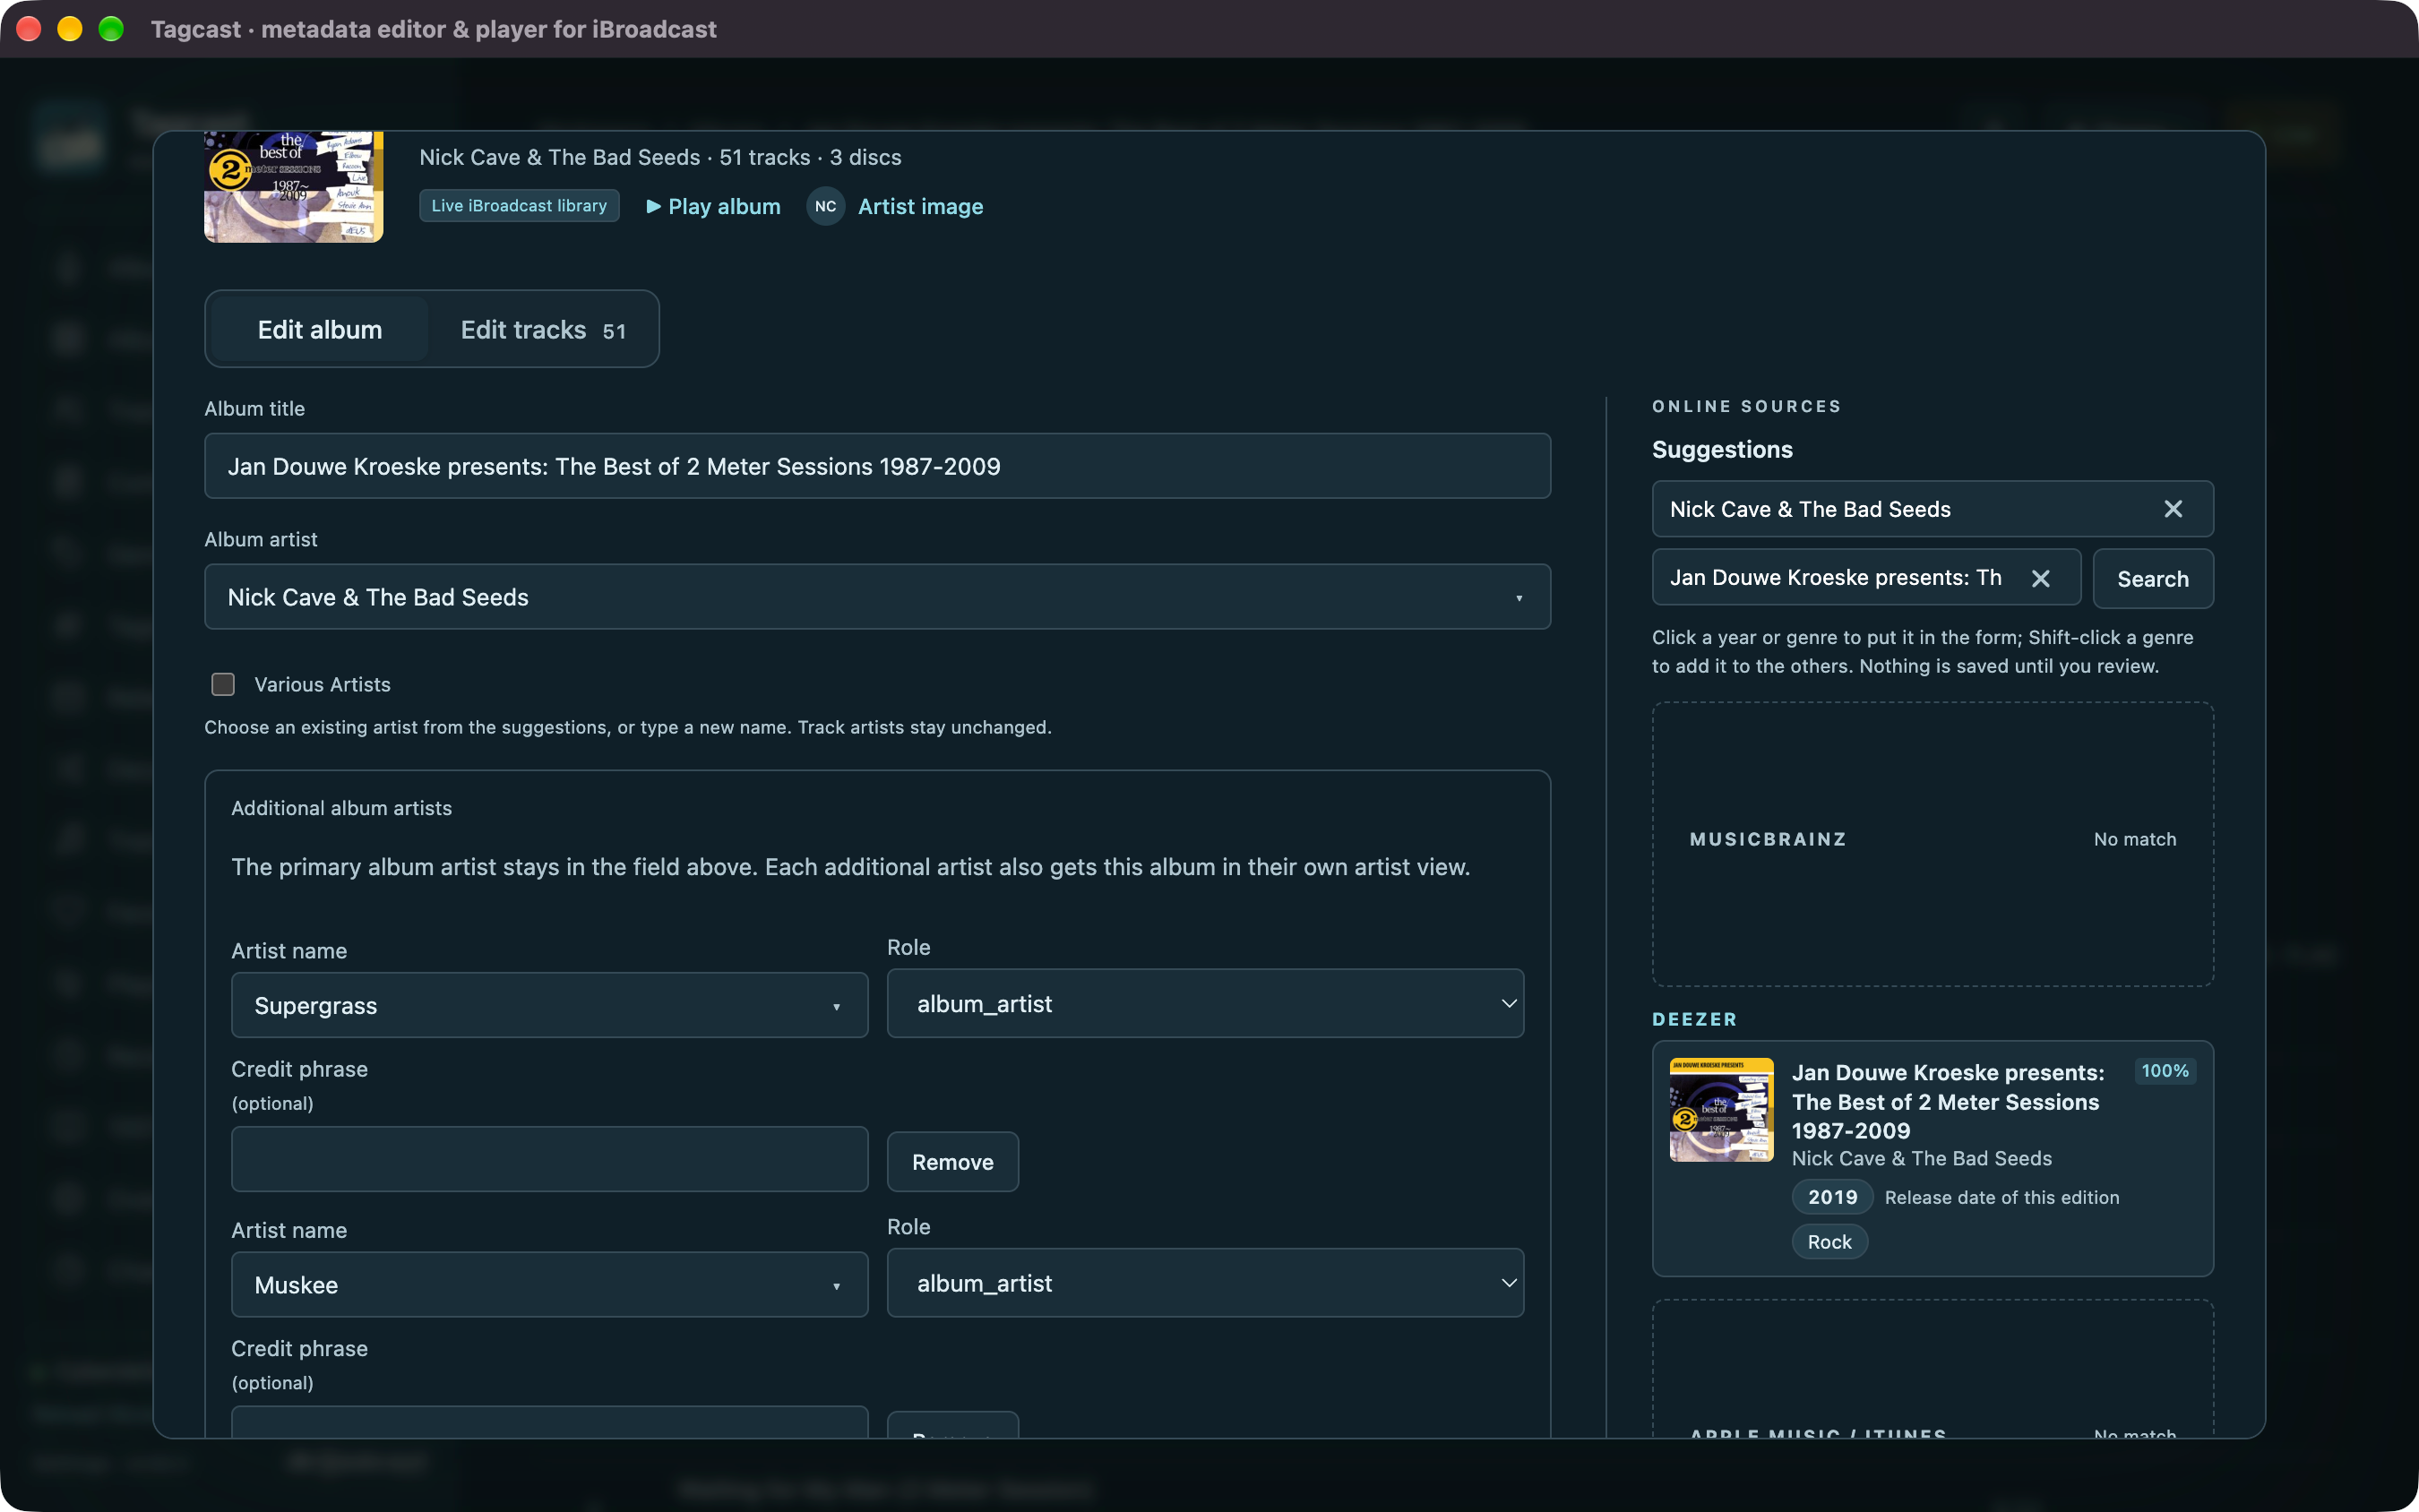2419x1512 pixels.
Task: Apply the 2019 year chip from Deezer
Action: pyautogui.click(x=1832, y=1197)
